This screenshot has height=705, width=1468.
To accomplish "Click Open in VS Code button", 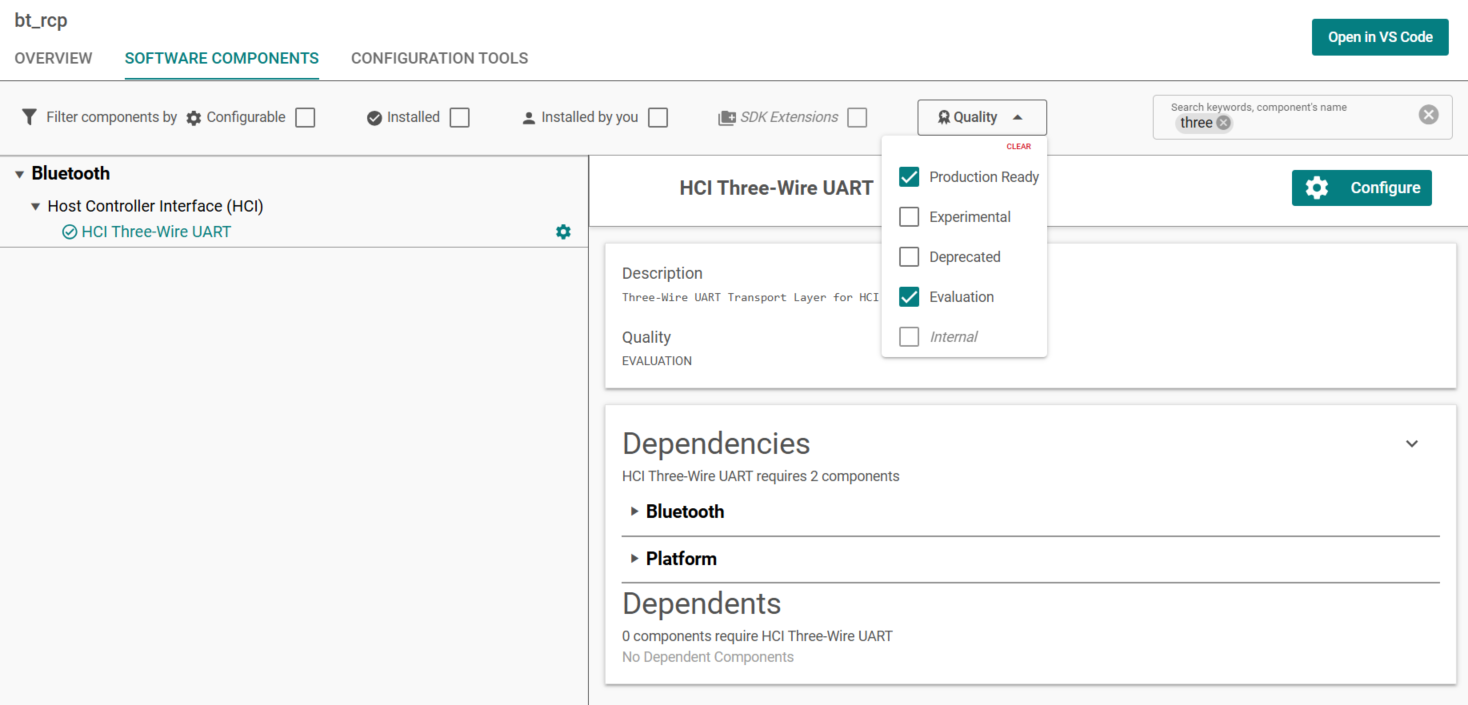I will click(x=1380, y=37).
